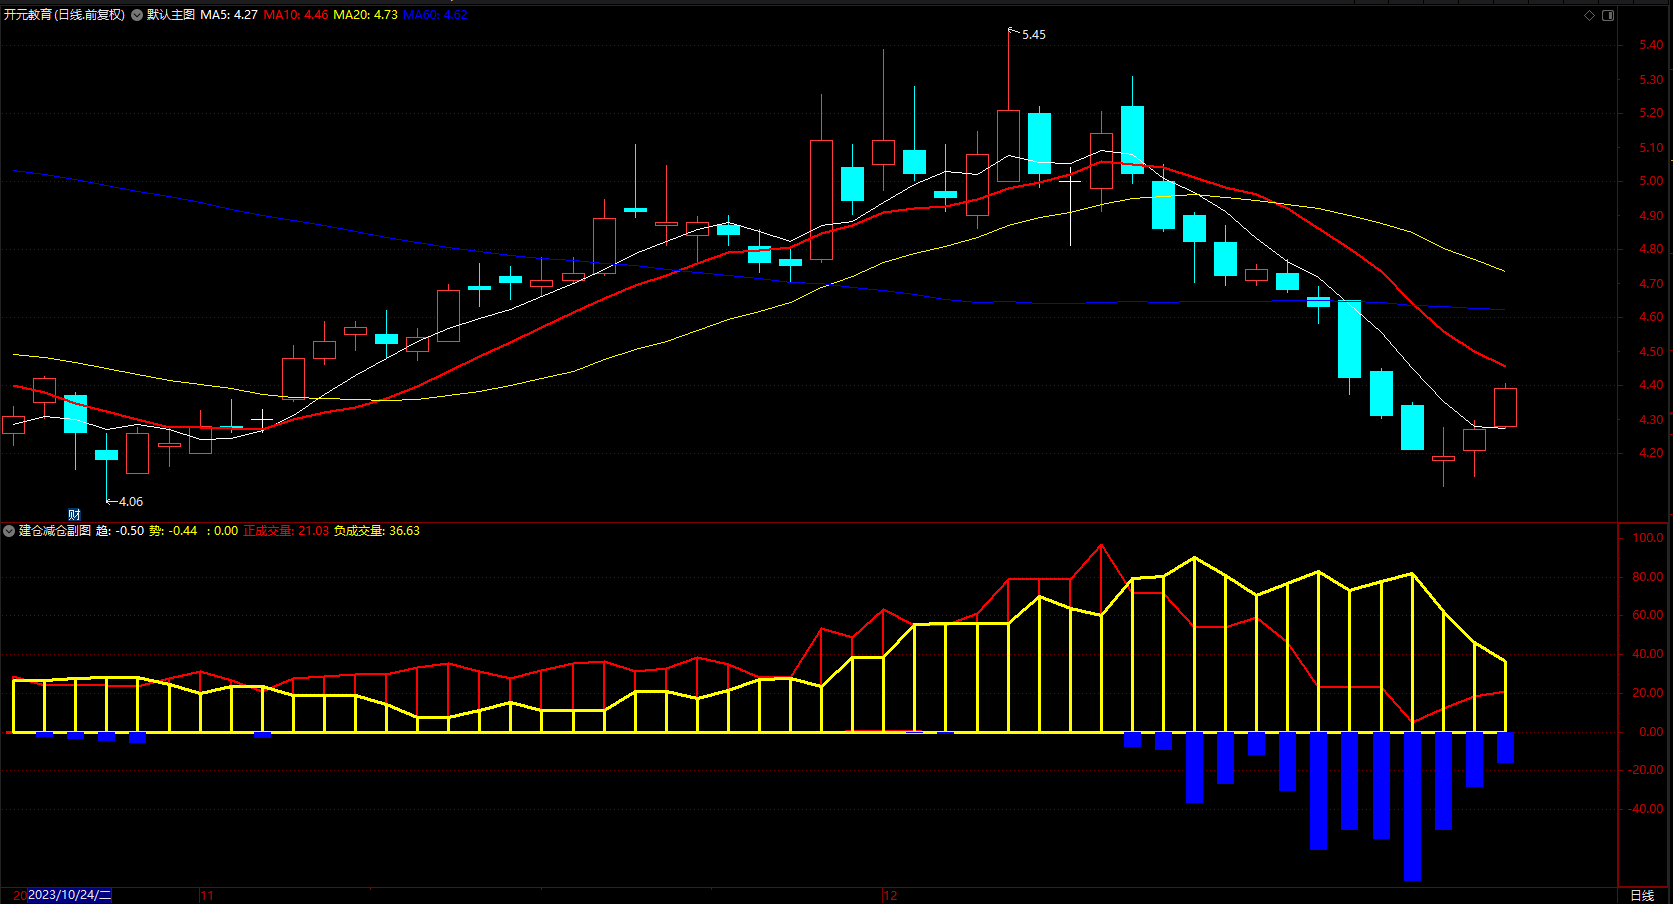
Task: Click the 12 month marker on time axis
Action: click(891, 896)
